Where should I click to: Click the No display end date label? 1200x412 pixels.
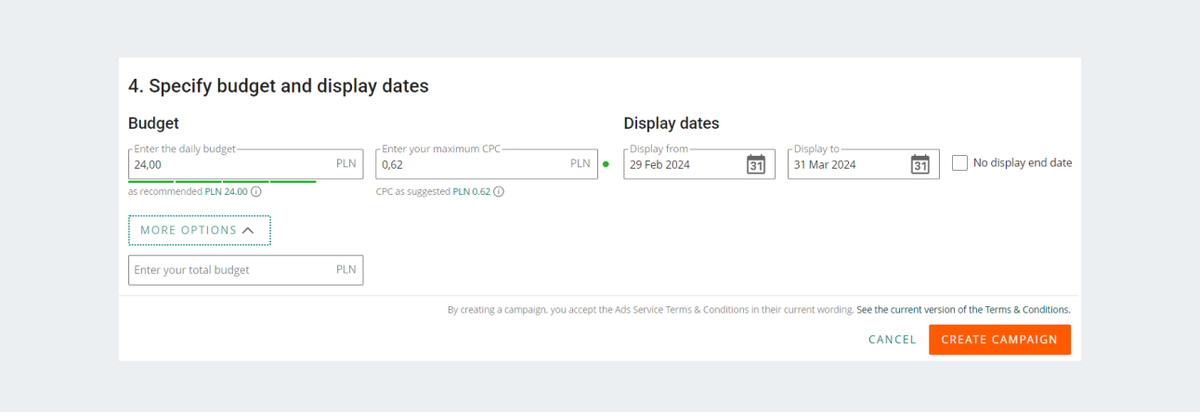click(x=1022, y=163)
